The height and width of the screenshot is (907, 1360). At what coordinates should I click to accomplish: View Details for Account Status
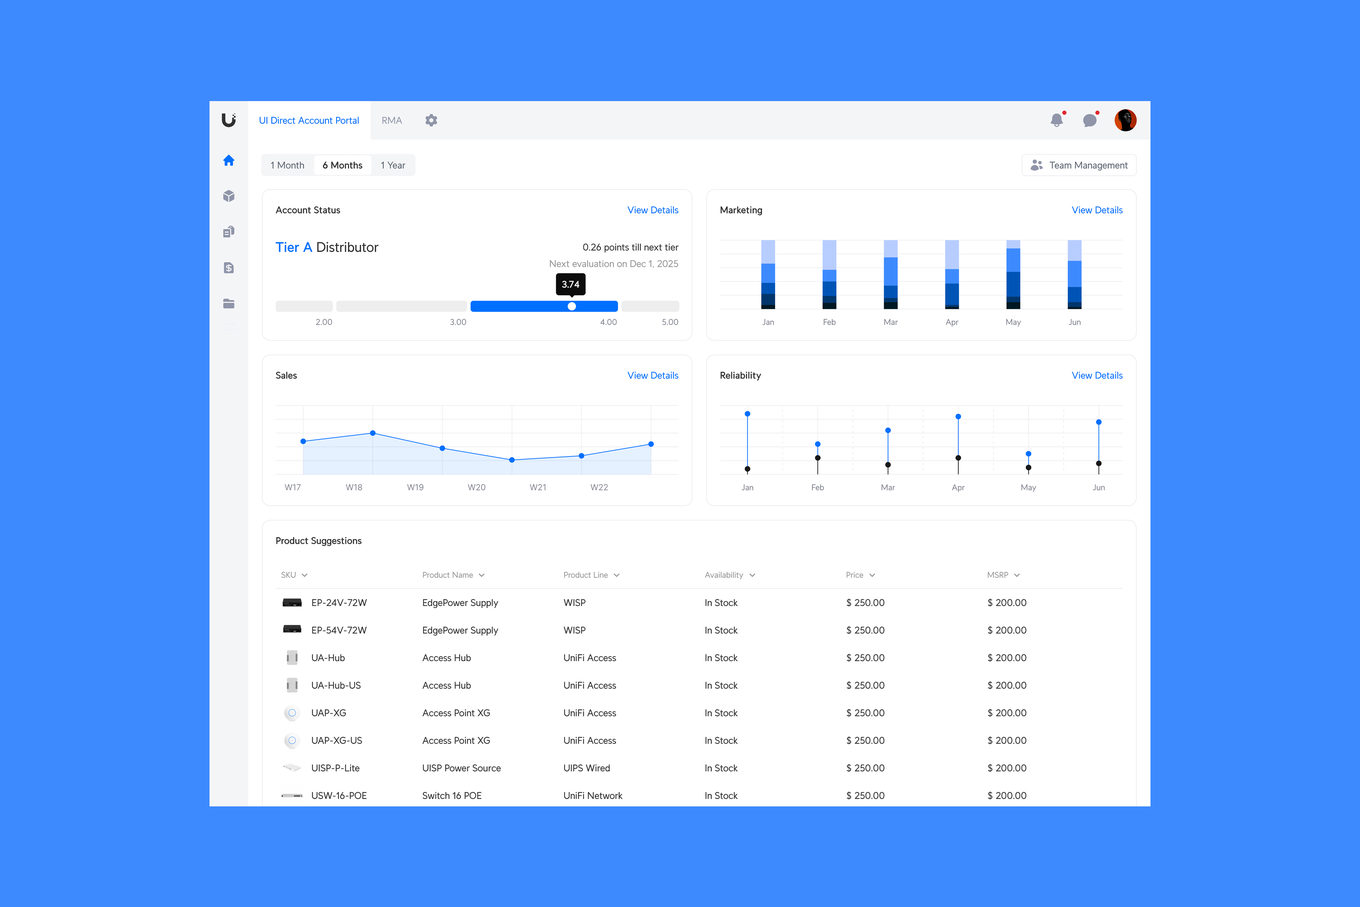click(653, 210)
